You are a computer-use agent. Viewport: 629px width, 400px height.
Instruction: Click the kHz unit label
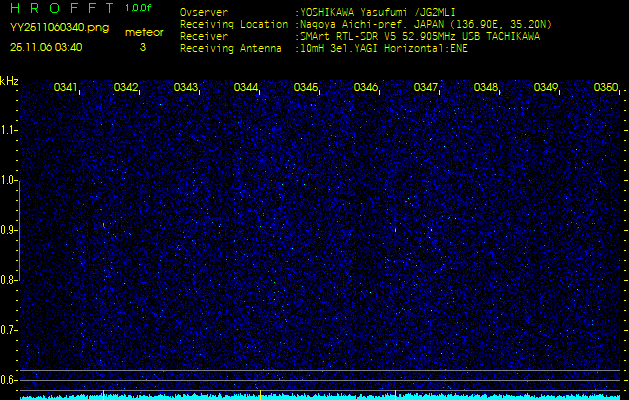tap(9, 81)
